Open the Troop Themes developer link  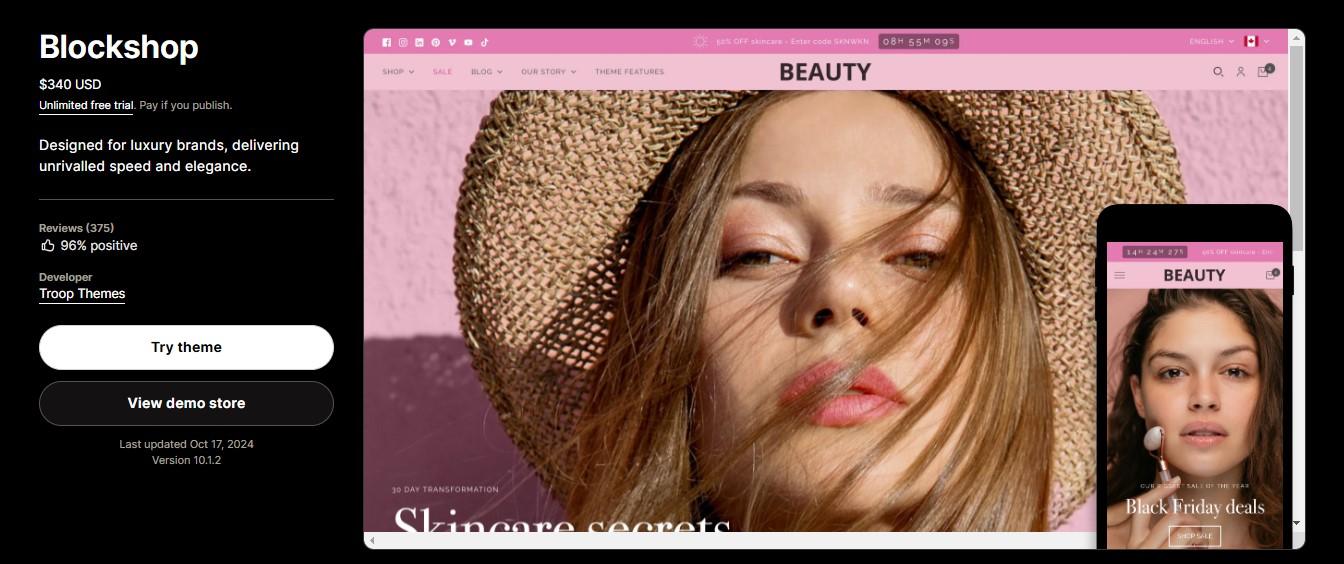point(82,294)
